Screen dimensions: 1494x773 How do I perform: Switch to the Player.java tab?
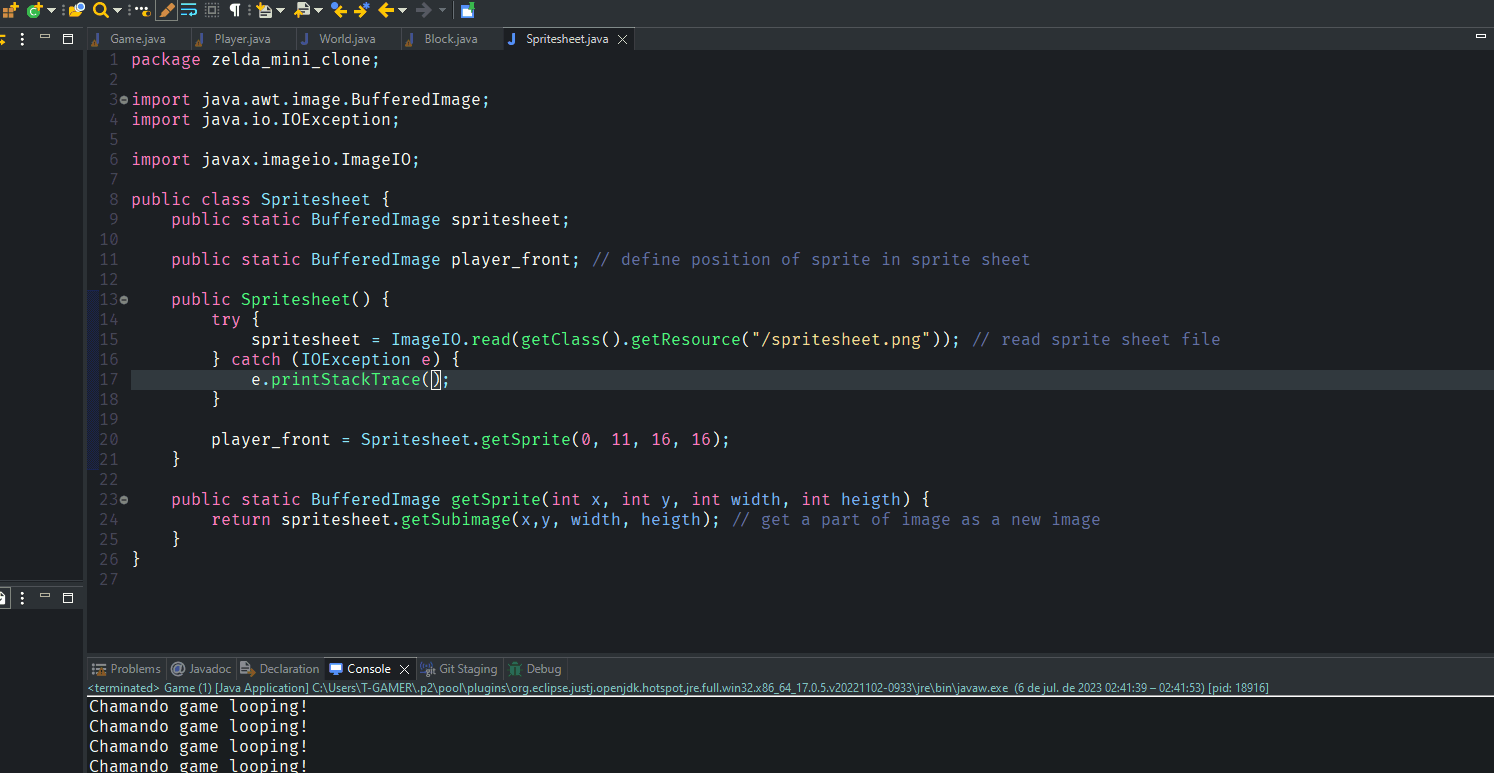coord(242,39)
